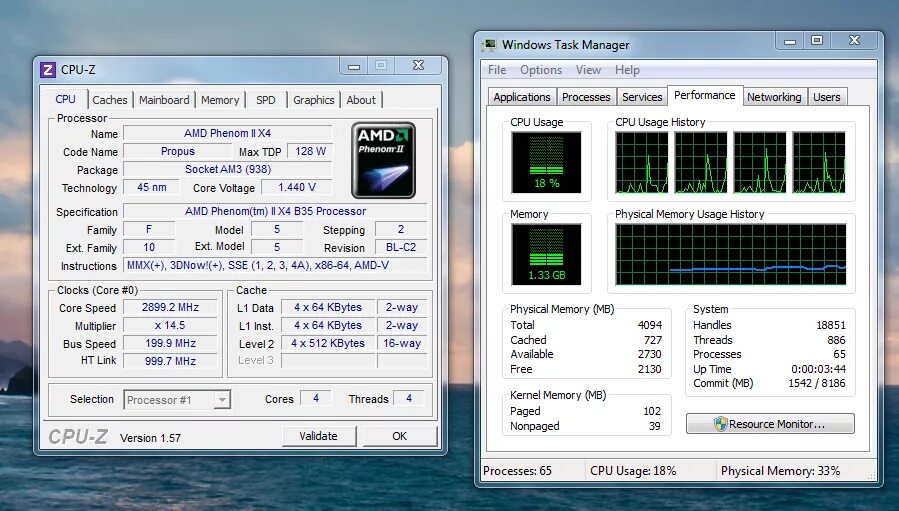Open the Services tab

coord(642,97)
